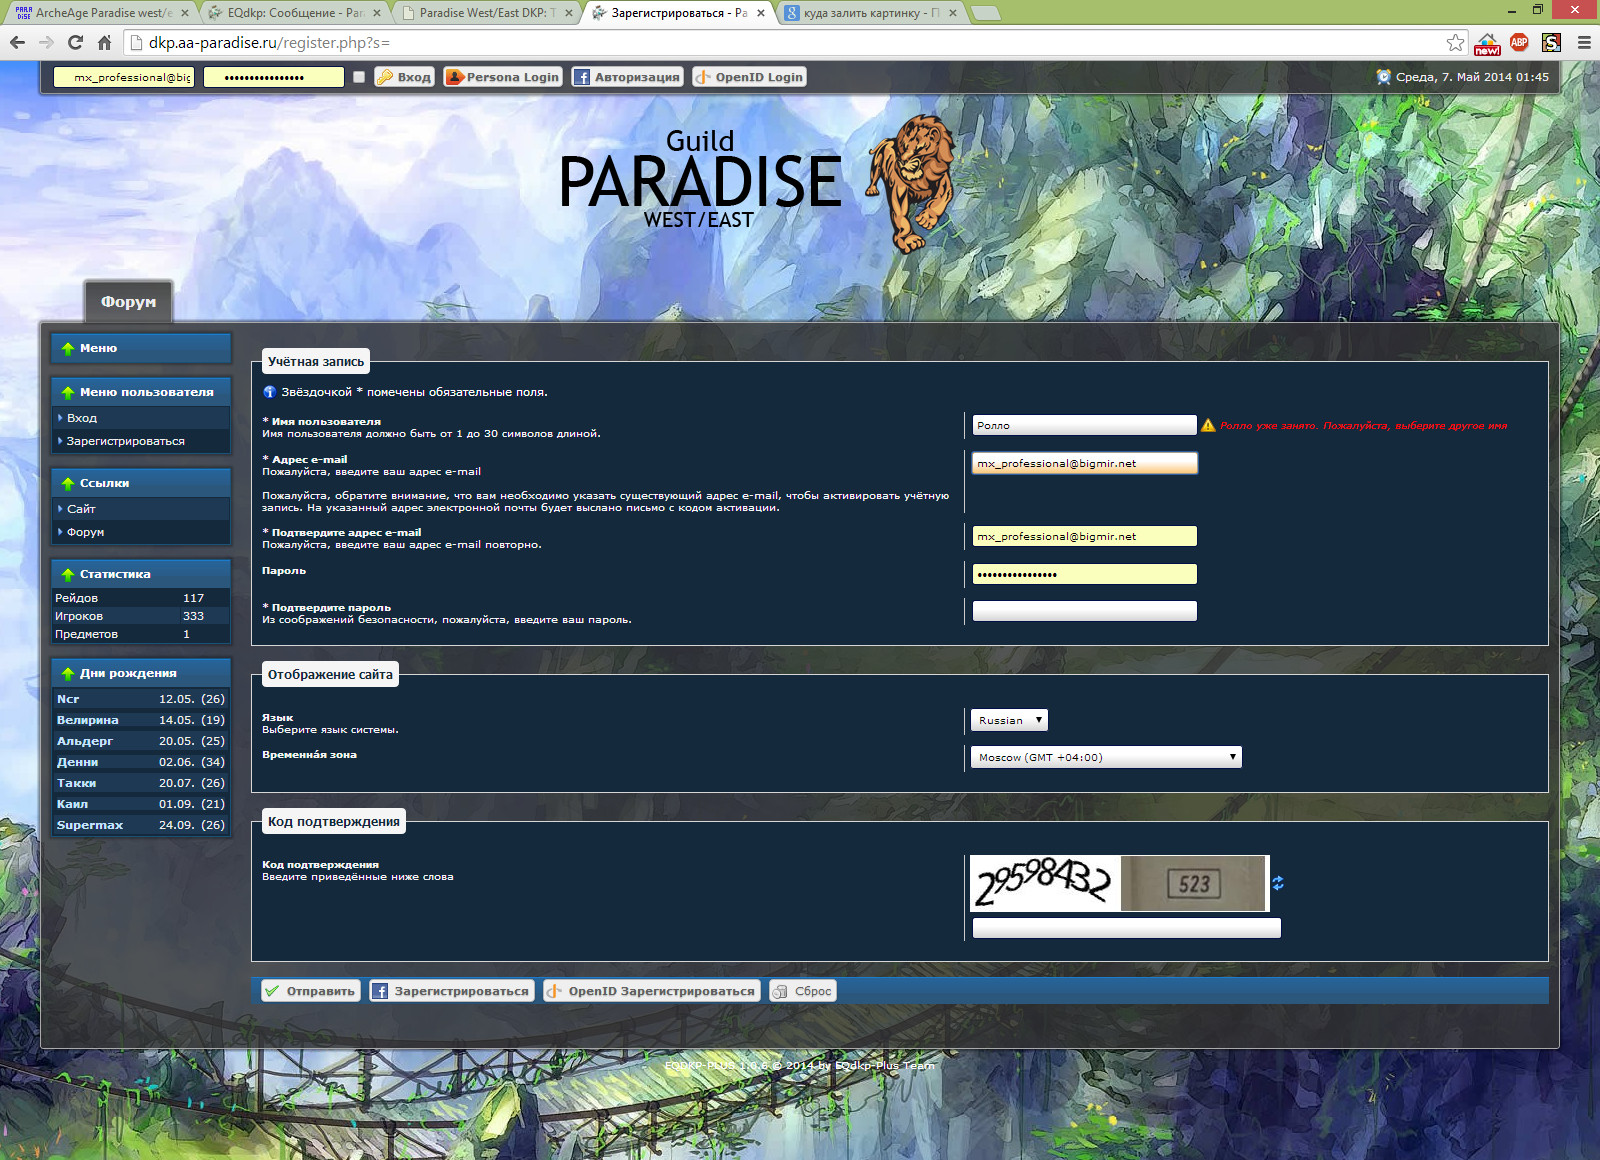This screenshot has height=1160, width=1600.
Task: Click OpenID Зарегистрироваться button
Action: (x=651, y=991)
